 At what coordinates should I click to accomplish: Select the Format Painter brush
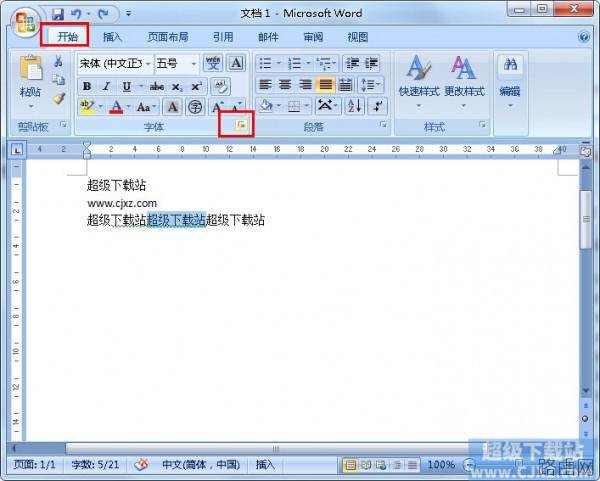coord(59,98)
